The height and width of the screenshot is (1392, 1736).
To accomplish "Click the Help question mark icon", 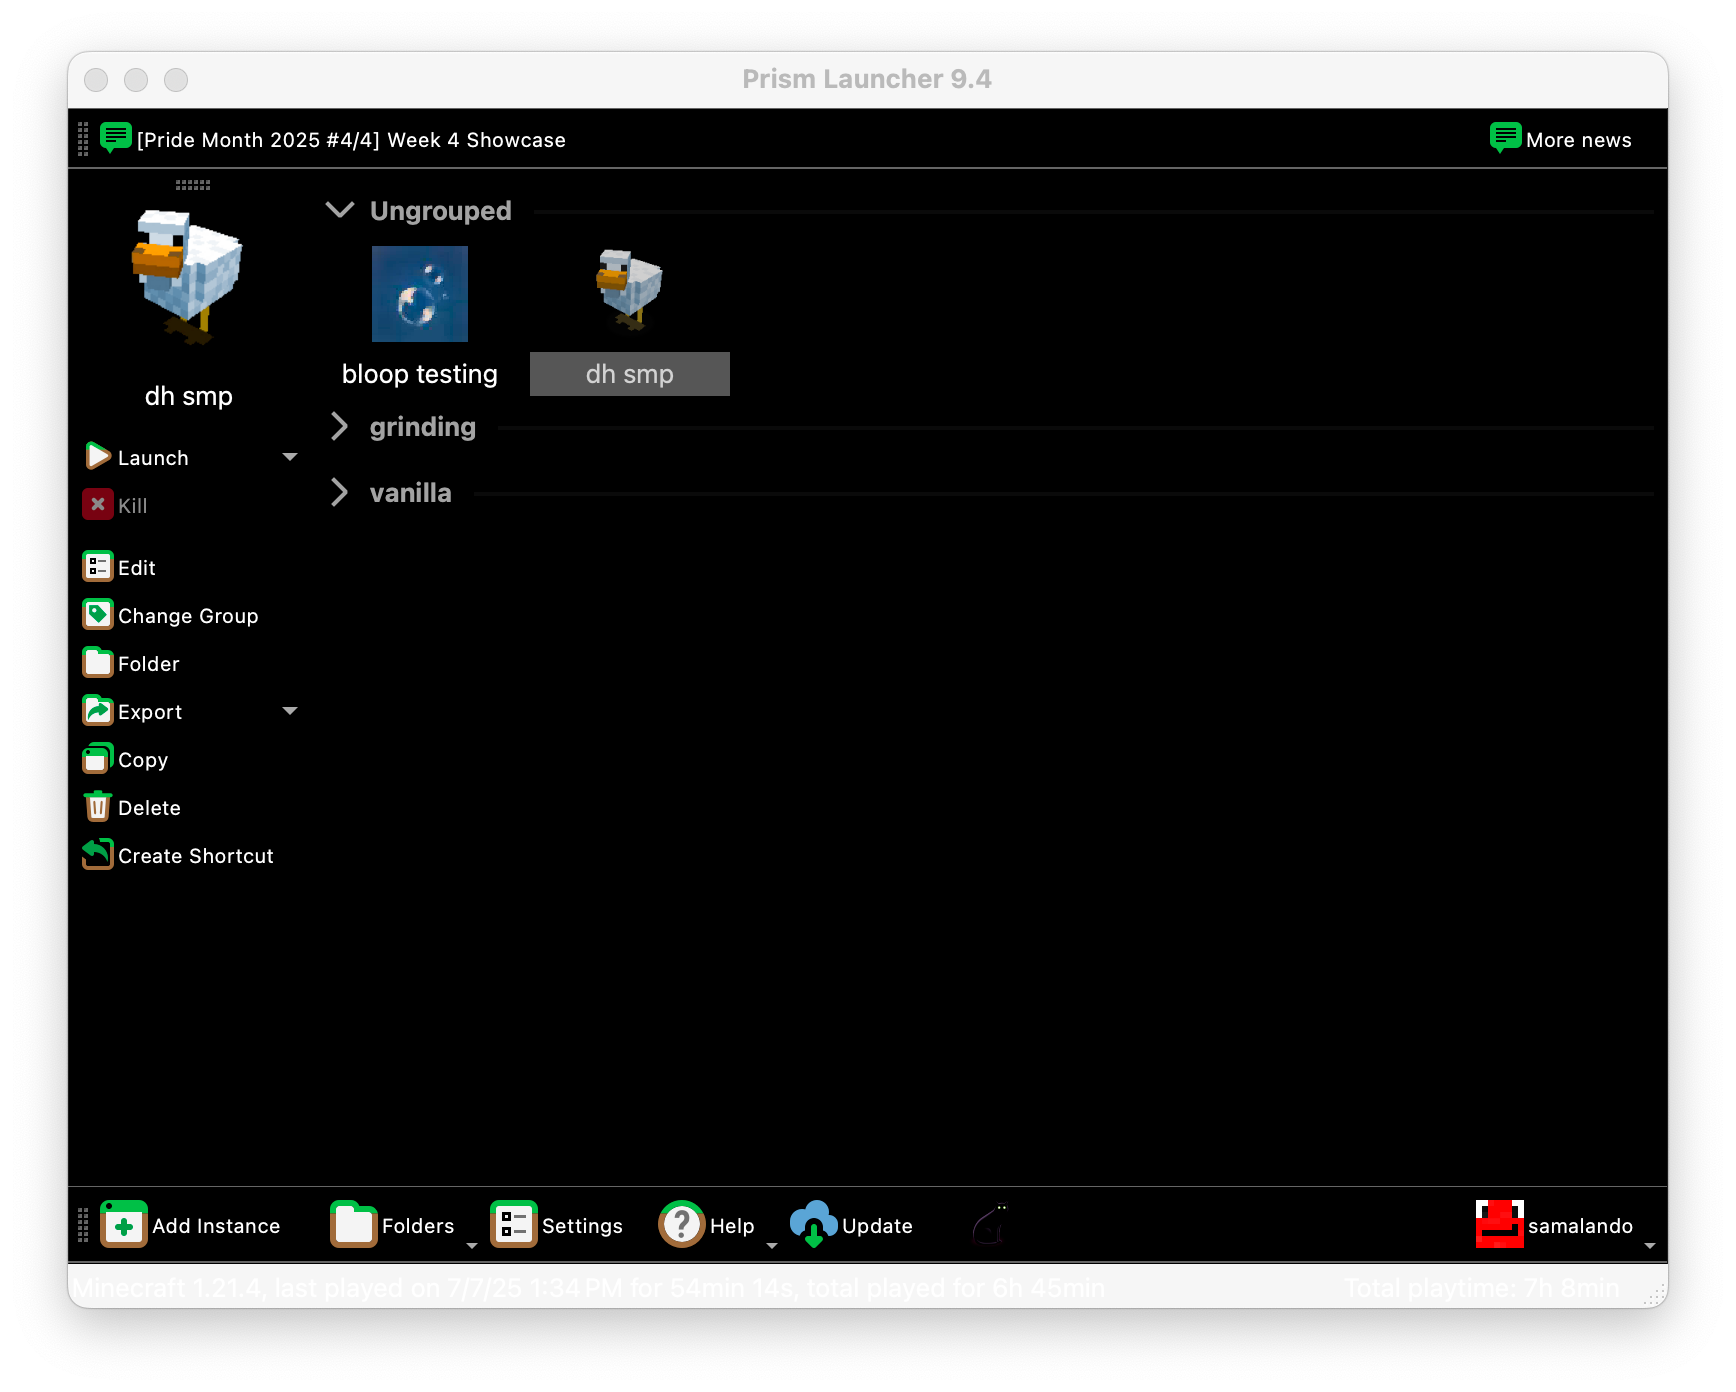I will click(x=682, y=1224).
